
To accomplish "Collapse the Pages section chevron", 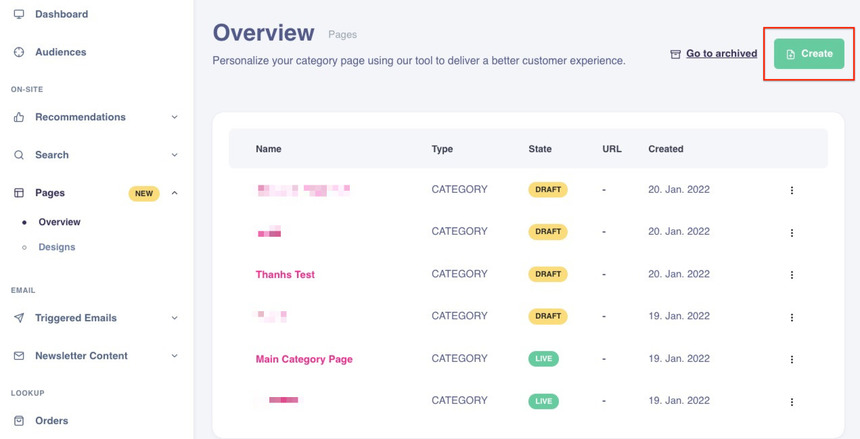I will tap(174, 193).
